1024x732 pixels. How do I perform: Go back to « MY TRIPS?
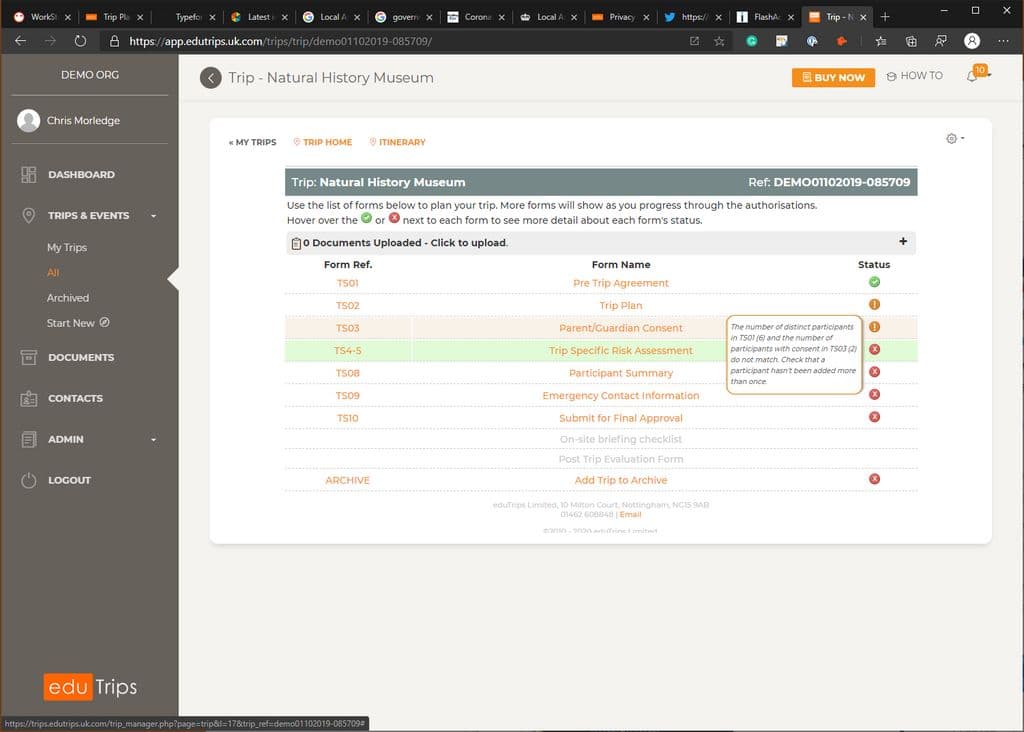pyautogui.click(x=252, y=142)
